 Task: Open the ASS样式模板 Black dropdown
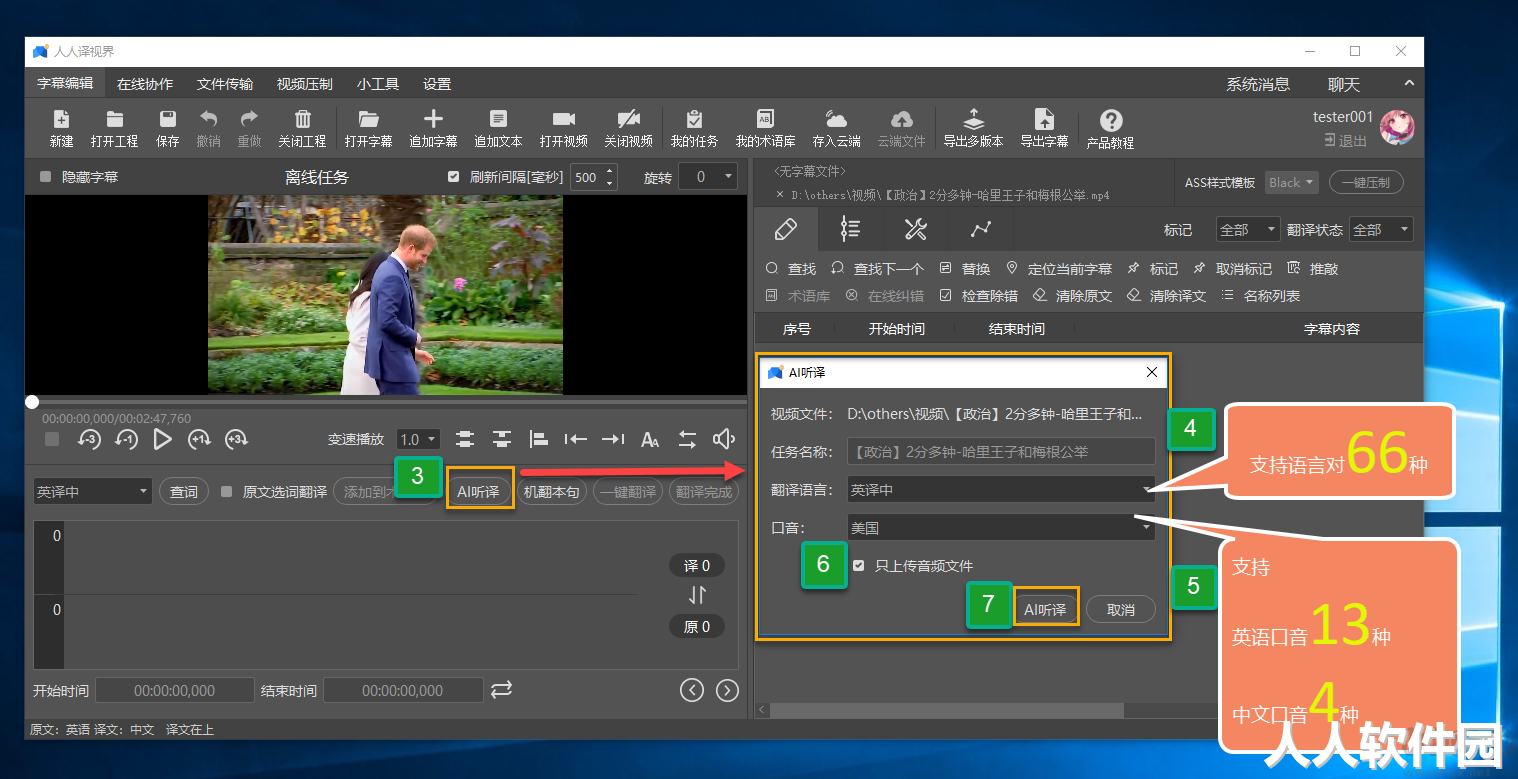[x=1292, y=183]
